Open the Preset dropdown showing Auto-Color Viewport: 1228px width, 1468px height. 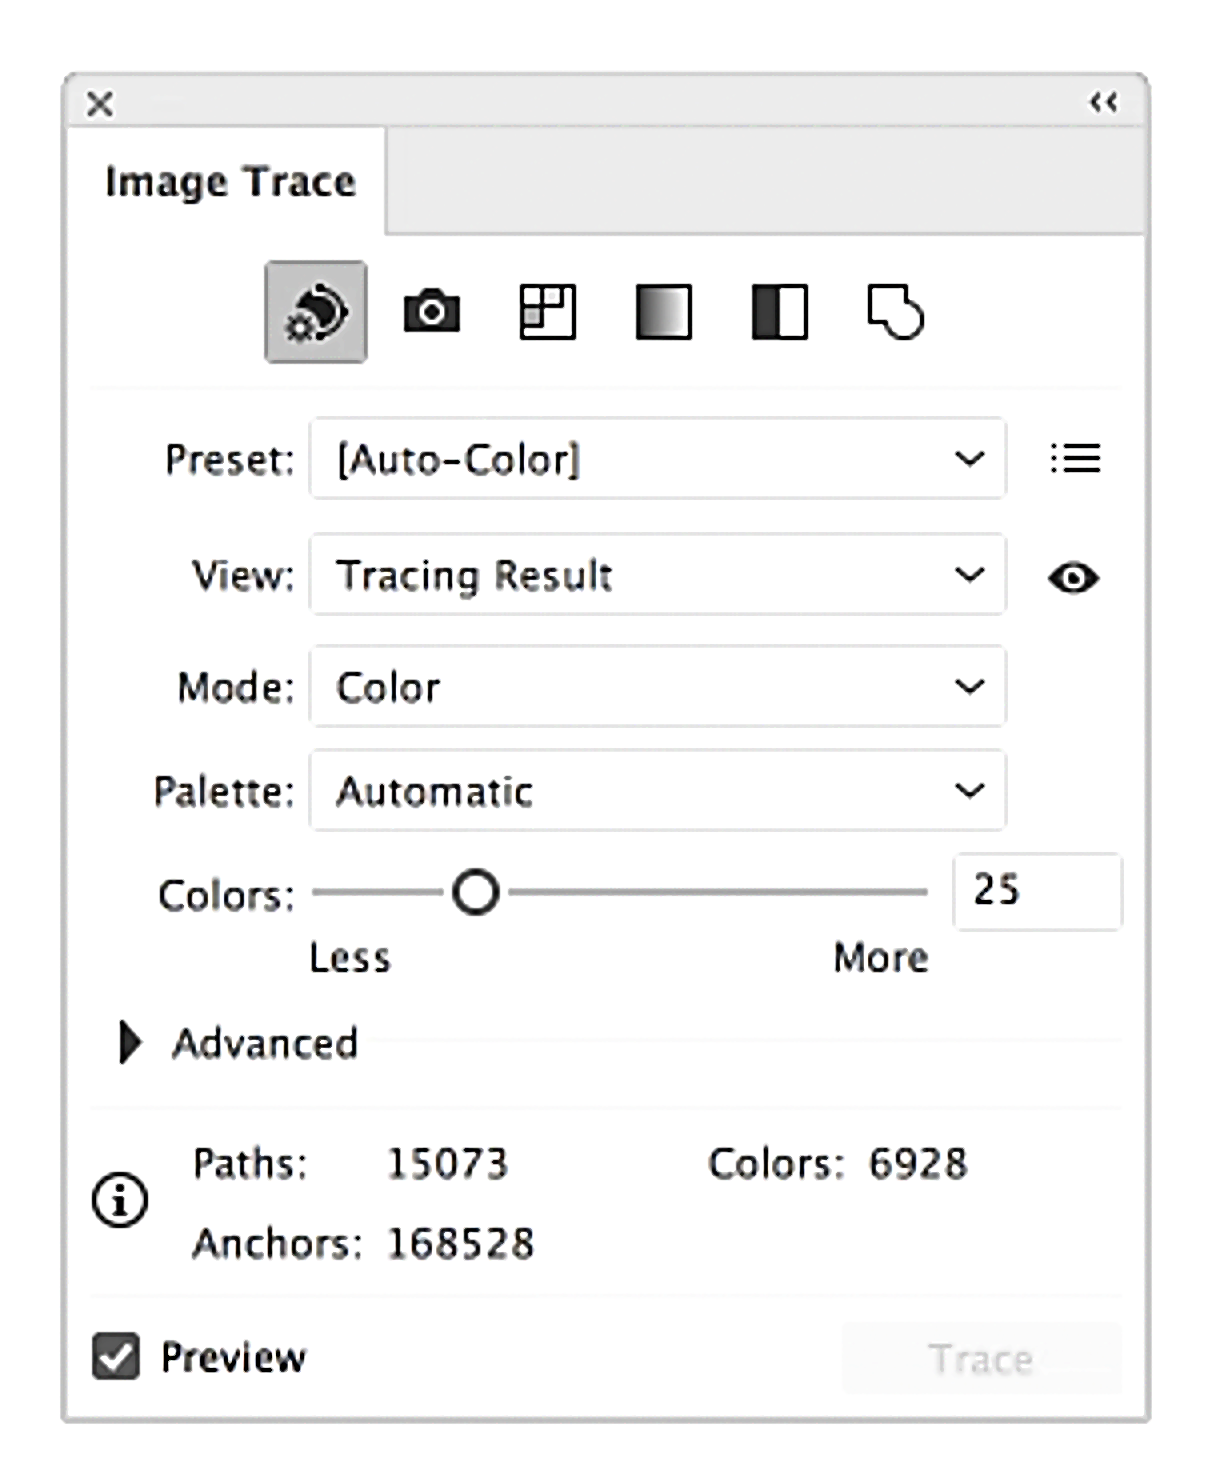[657, 459]
